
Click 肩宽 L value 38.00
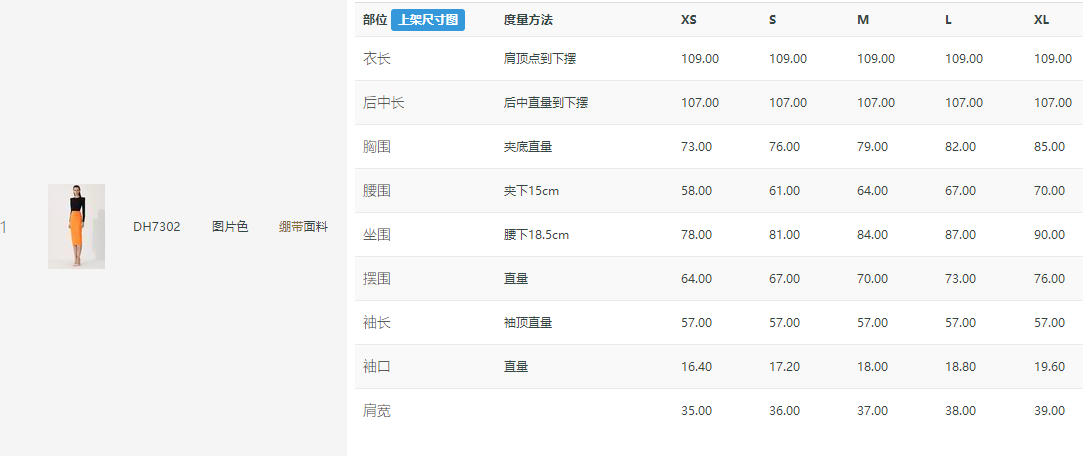click(x=961, y=411)
